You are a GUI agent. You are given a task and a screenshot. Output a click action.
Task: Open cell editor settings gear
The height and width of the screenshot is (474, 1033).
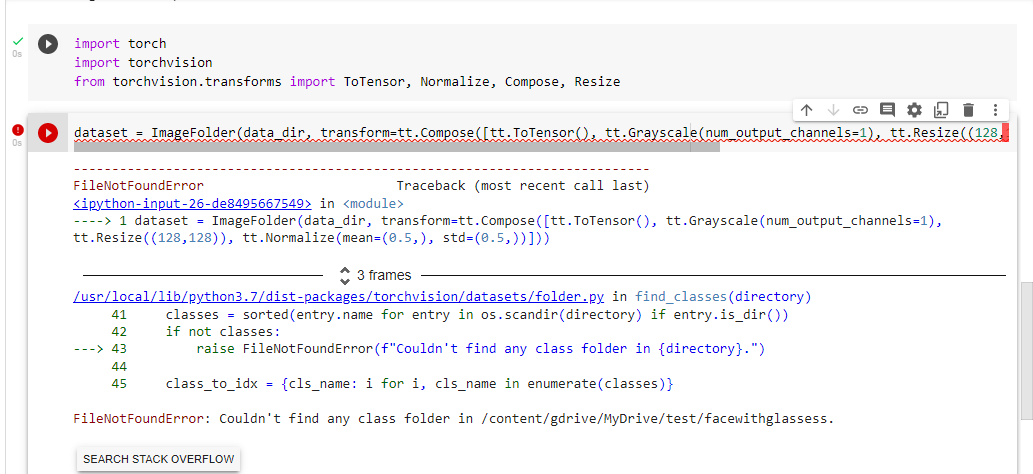[x=914, y=109]
